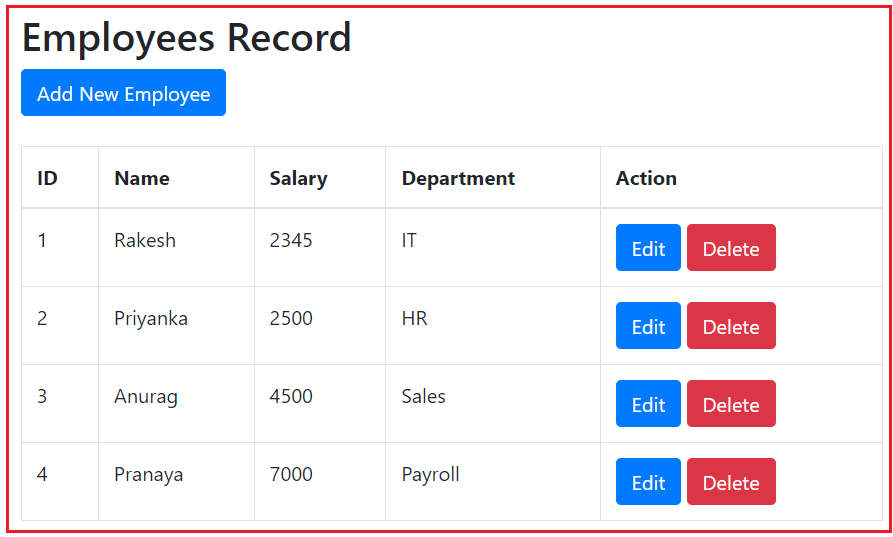Delete Rakesh's employee record

click(731, 248)
